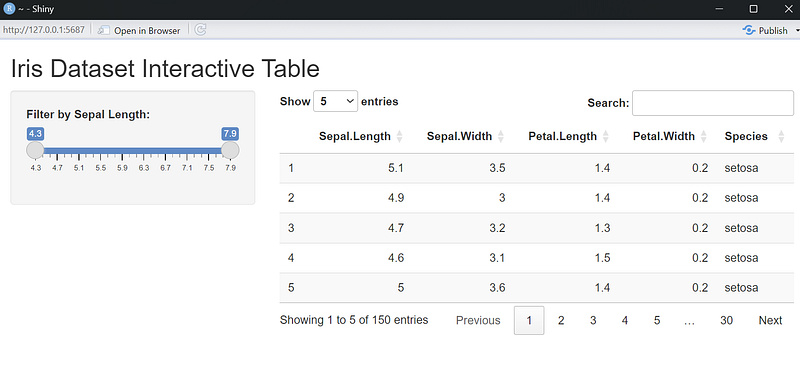Click cell value 4.6 in row 4
800x390 pixels.
396,258
